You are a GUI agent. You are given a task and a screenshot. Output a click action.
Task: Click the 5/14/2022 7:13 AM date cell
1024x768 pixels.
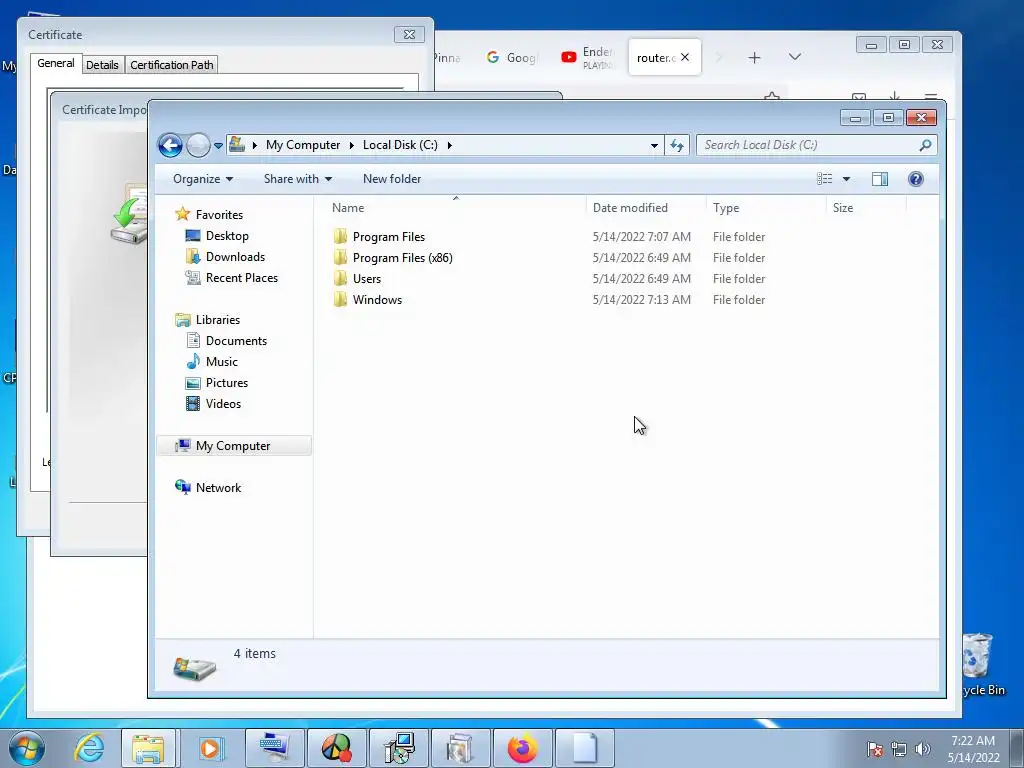(641, 299)
